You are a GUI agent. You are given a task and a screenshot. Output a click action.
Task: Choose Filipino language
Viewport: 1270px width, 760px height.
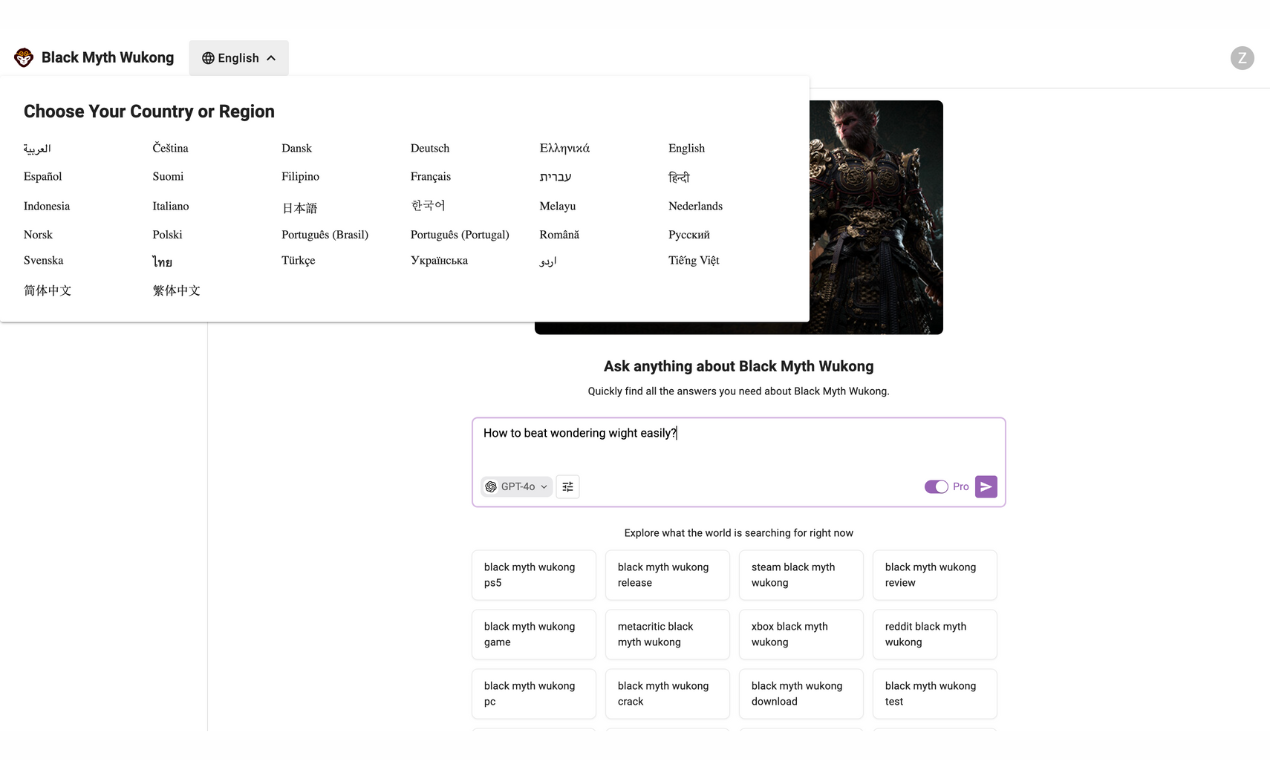(301, 176)
